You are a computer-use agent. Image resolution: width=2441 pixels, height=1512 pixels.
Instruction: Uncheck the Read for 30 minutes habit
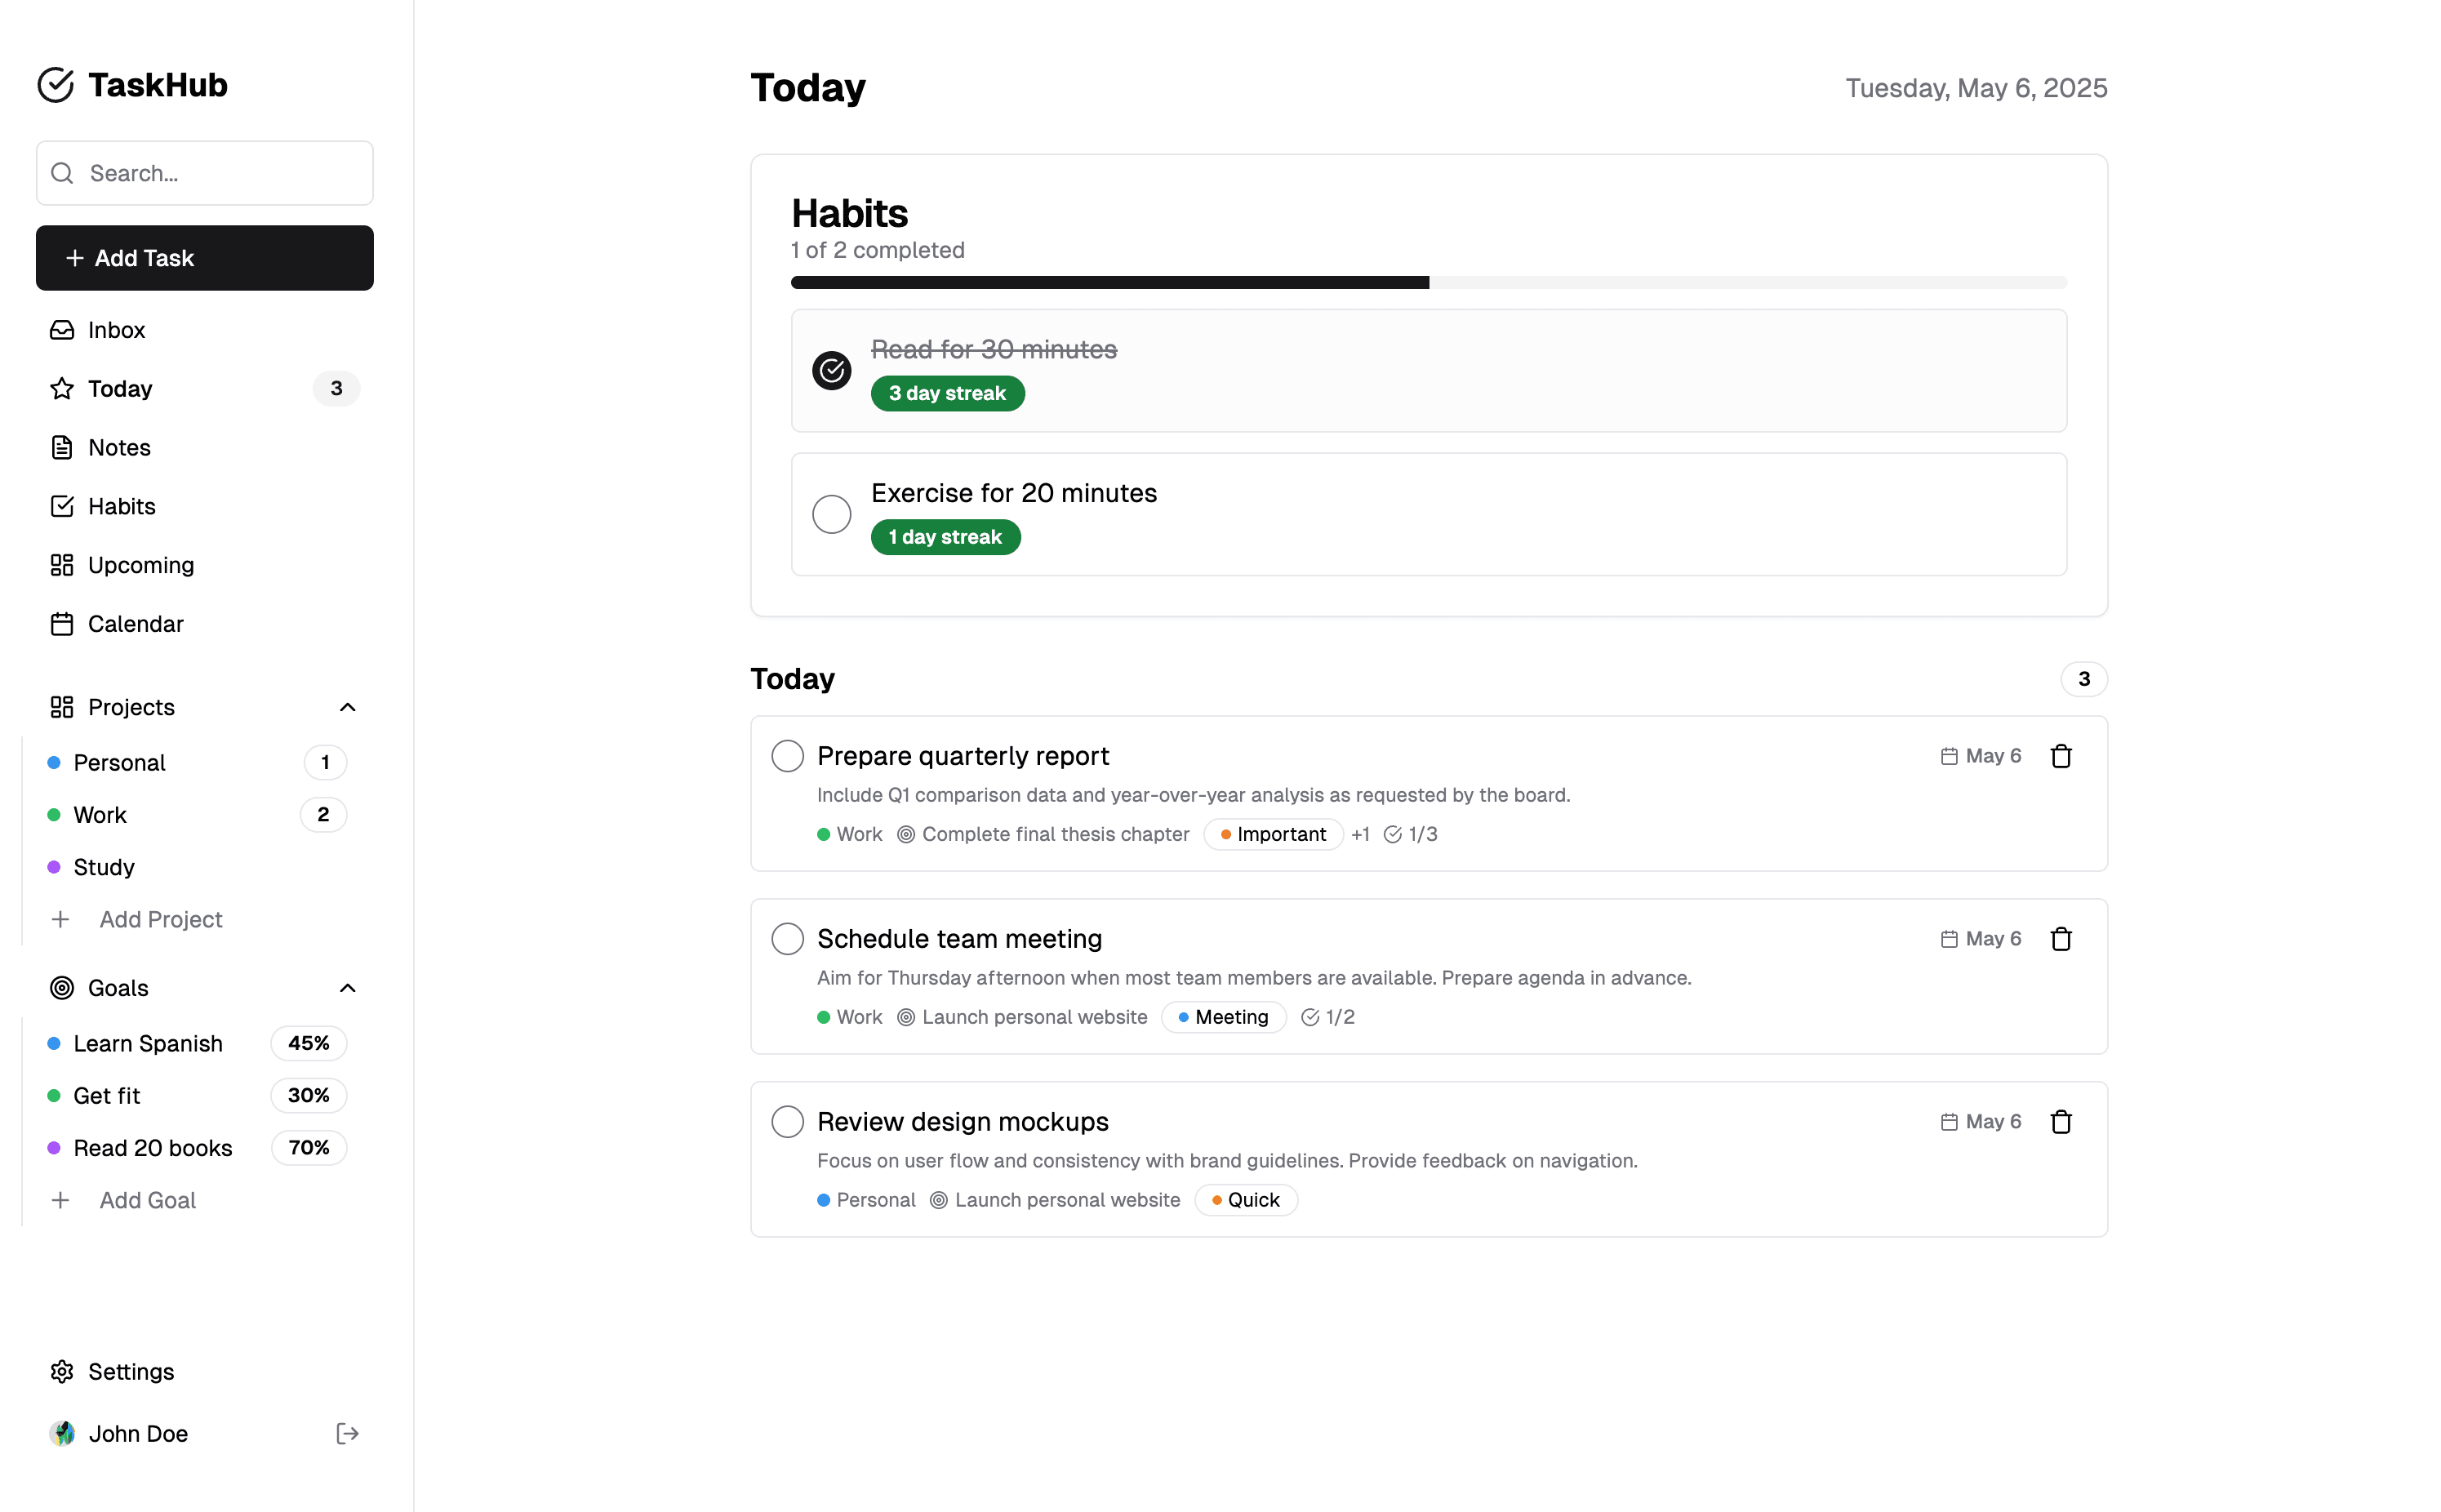click(831, 371)
